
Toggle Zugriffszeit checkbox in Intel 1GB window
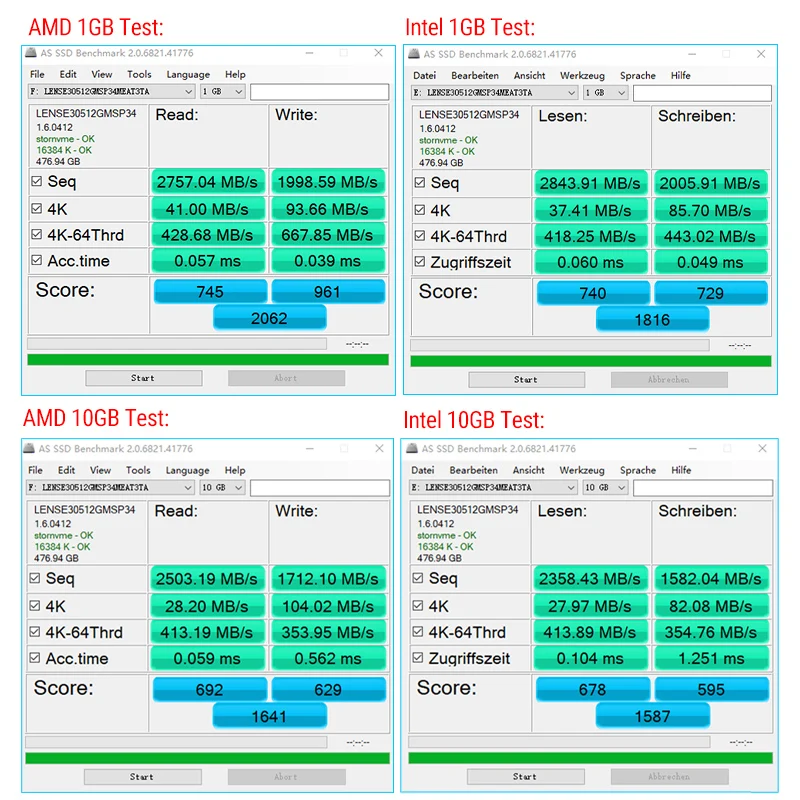click(x=419, y=262)
